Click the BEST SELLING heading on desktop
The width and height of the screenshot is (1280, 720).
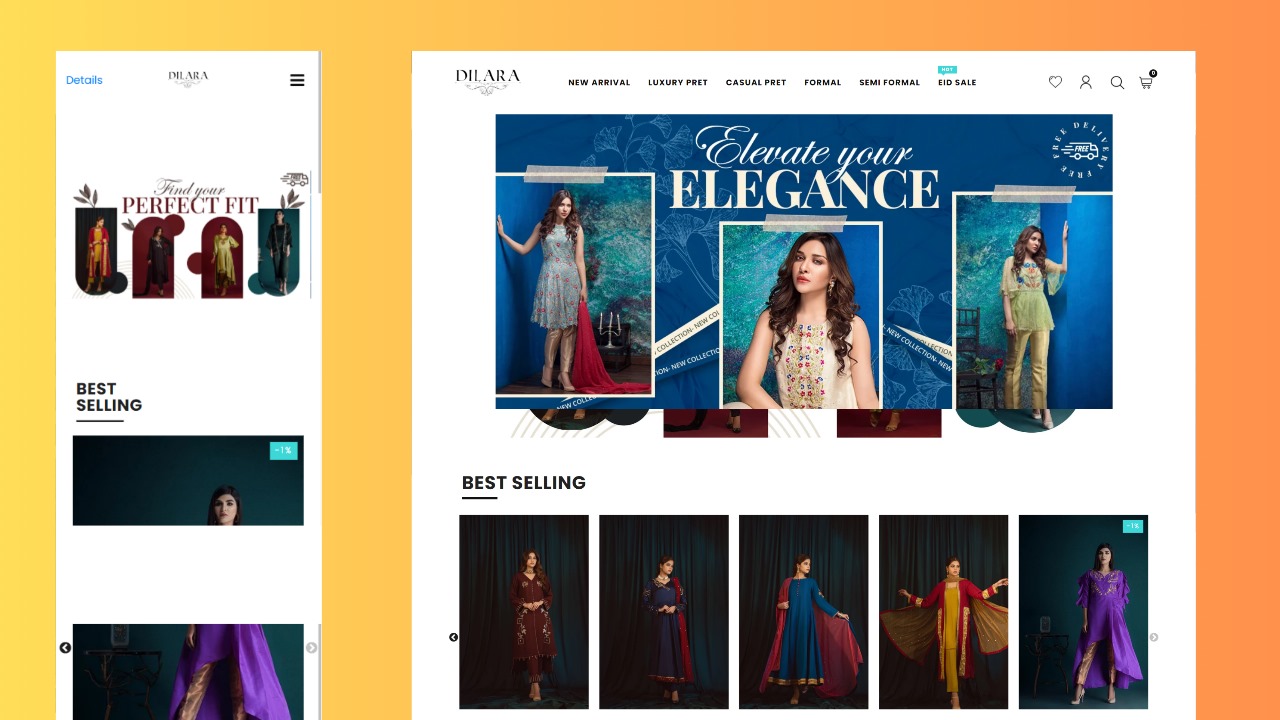click(x=524, y=483)
